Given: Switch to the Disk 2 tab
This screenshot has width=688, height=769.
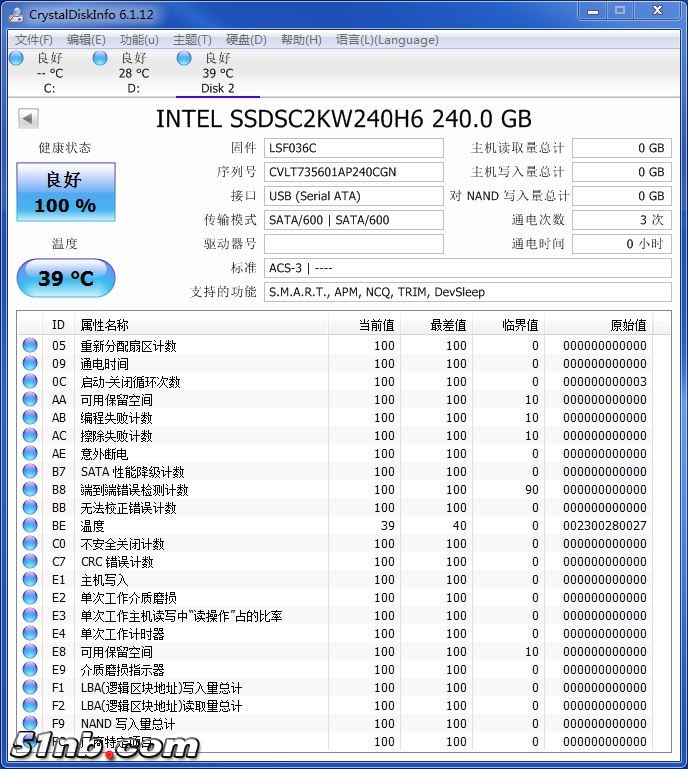Looking at the screenshot, I should tap(217, 74).
